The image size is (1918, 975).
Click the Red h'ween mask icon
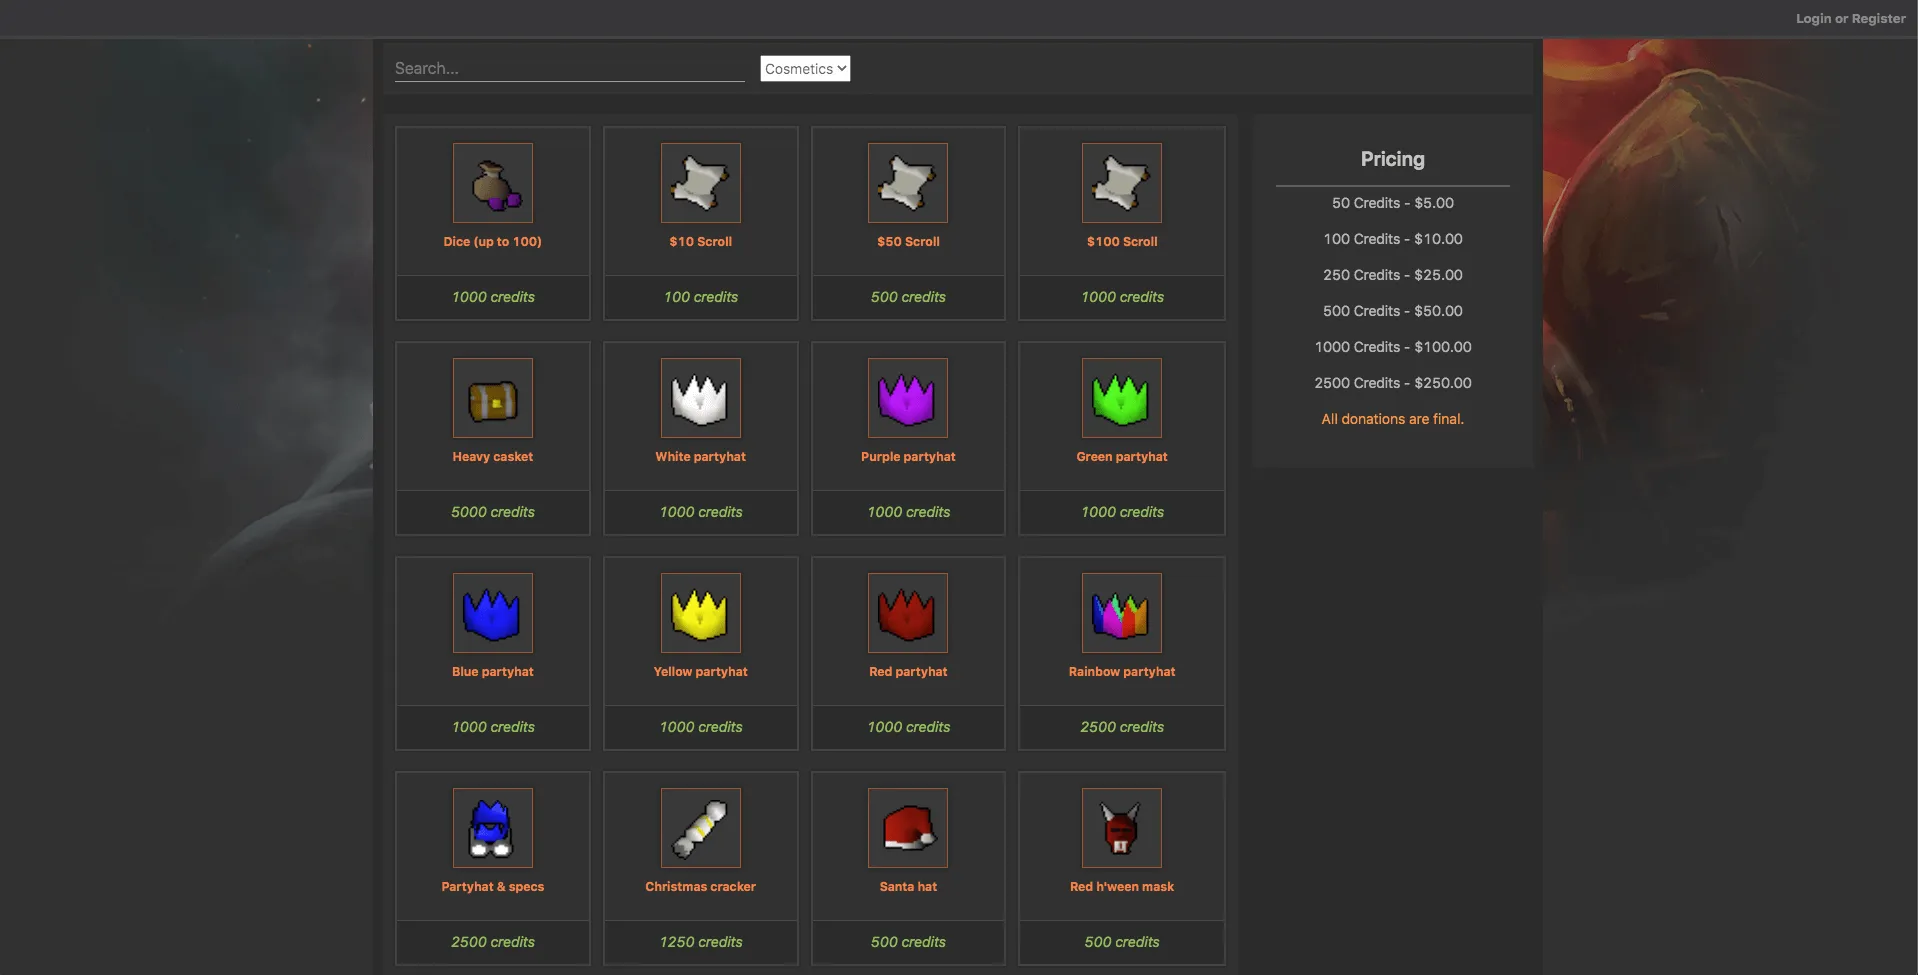click(1121, 828)
